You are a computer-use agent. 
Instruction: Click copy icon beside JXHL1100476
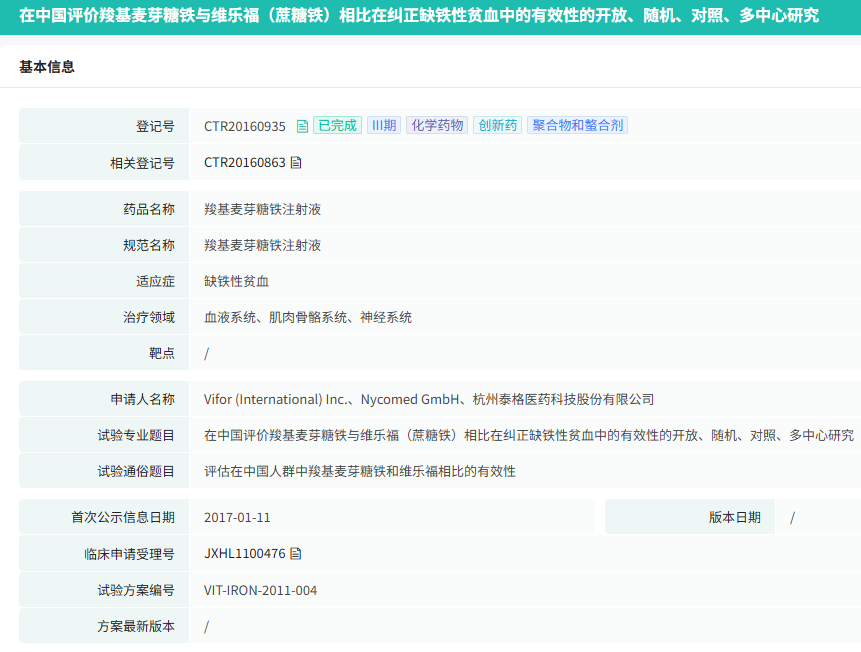tap(296, 553)
